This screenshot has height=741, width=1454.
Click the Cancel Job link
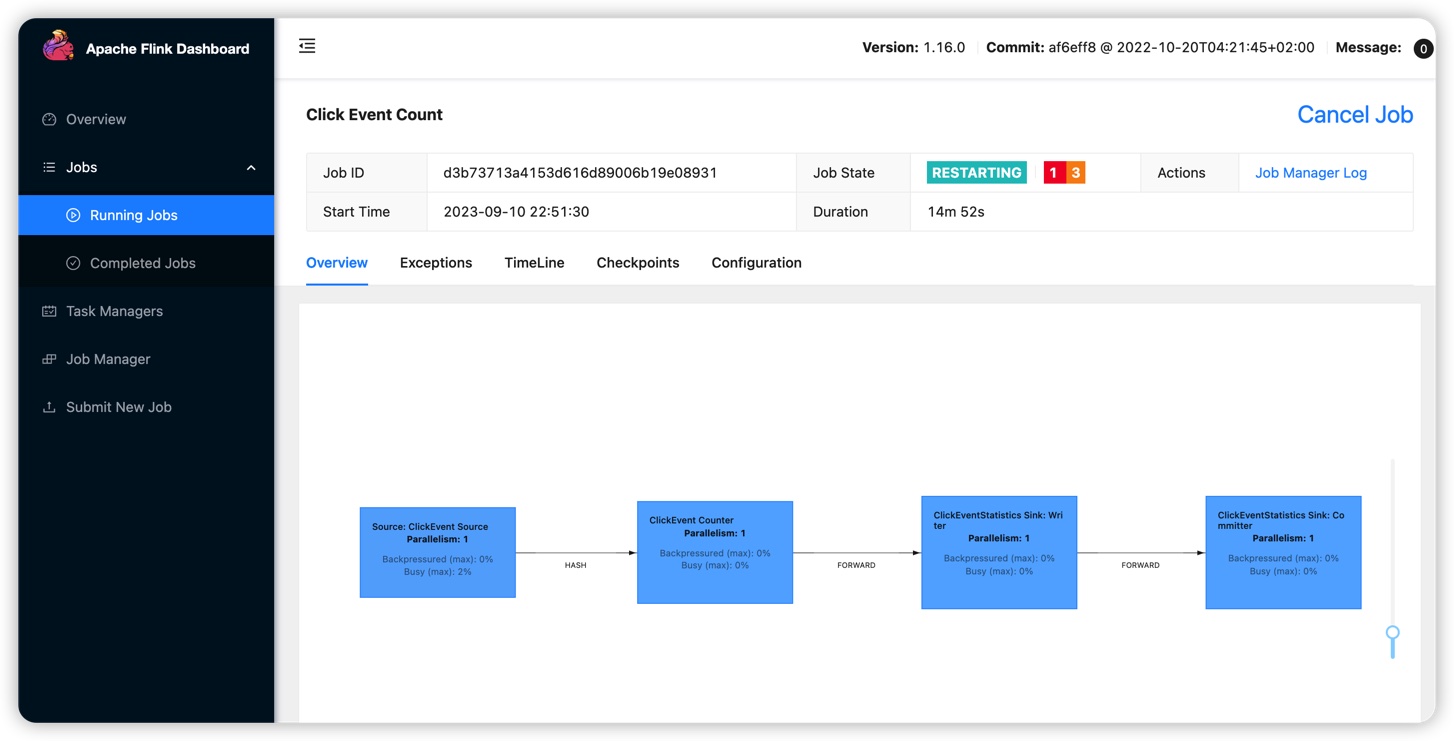(1354, 115)
